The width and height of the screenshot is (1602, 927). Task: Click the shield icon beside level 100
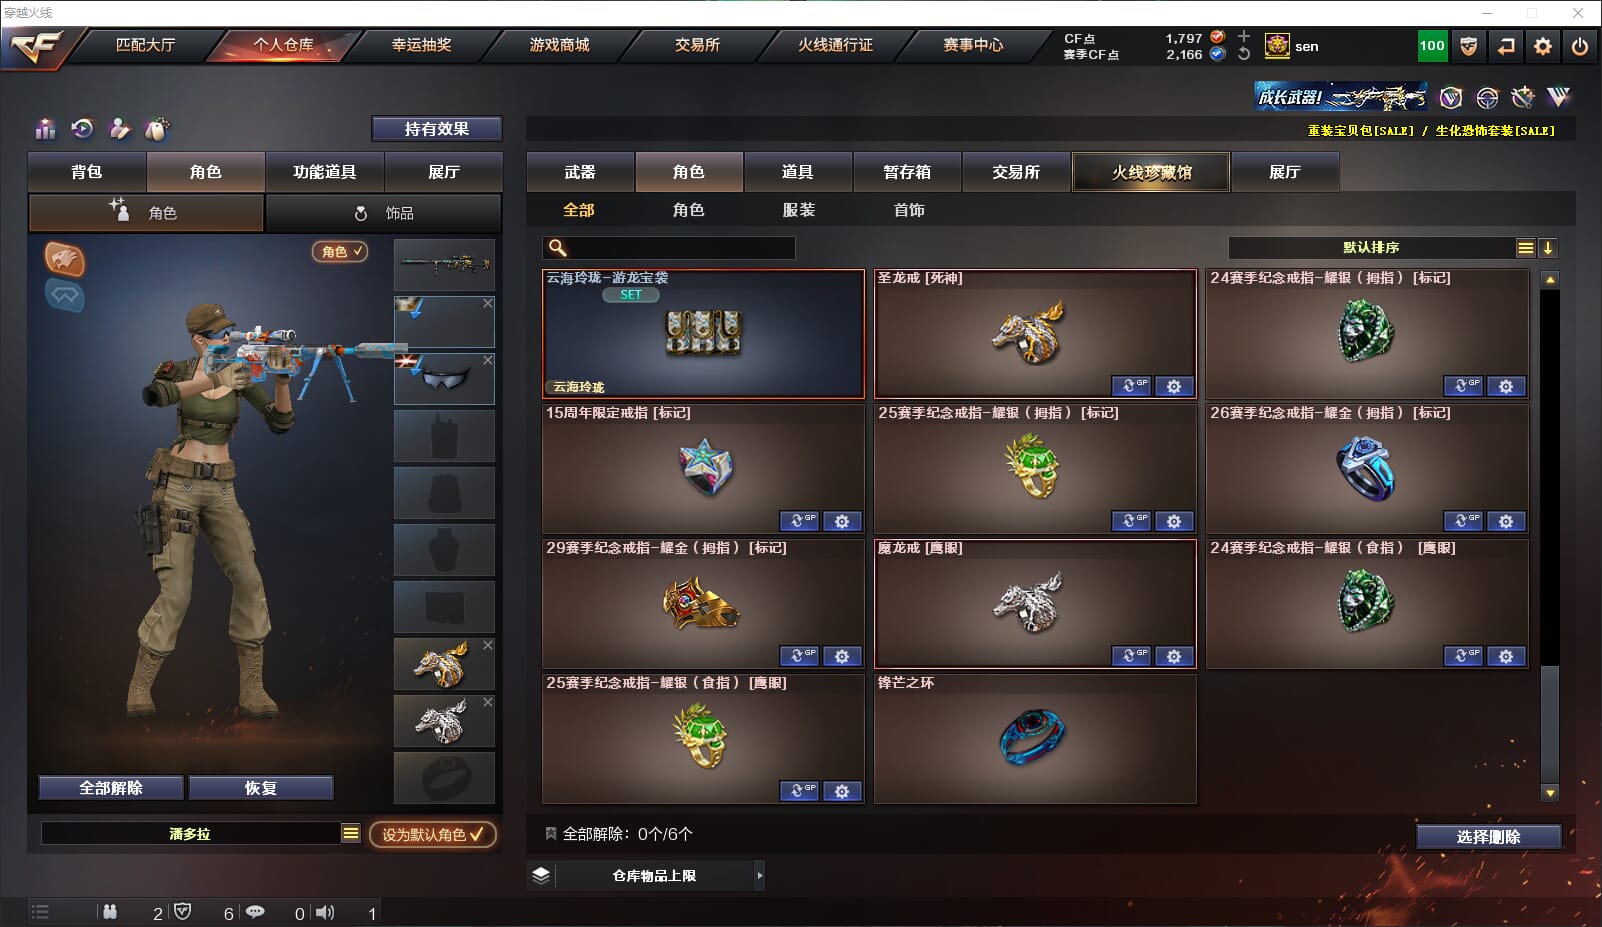1469,46
